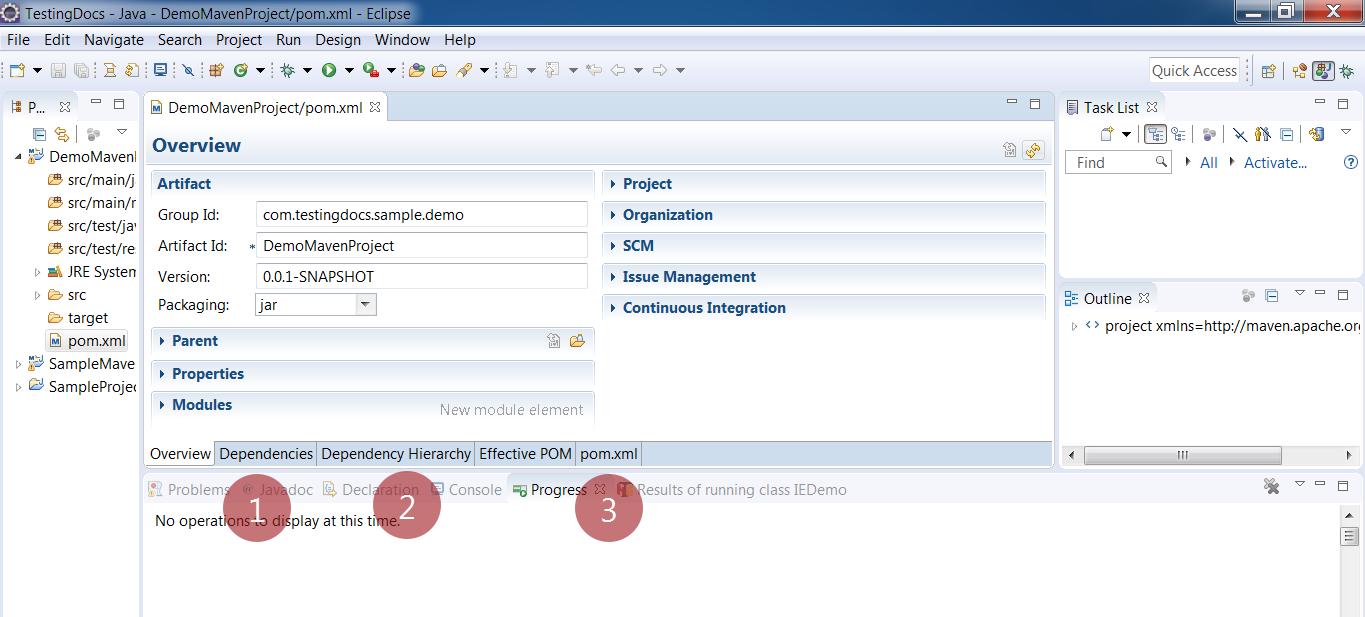Viewport: 1365px width, 617px height.
Task: Select the Java perspective icon
Action: point(1323,71)
